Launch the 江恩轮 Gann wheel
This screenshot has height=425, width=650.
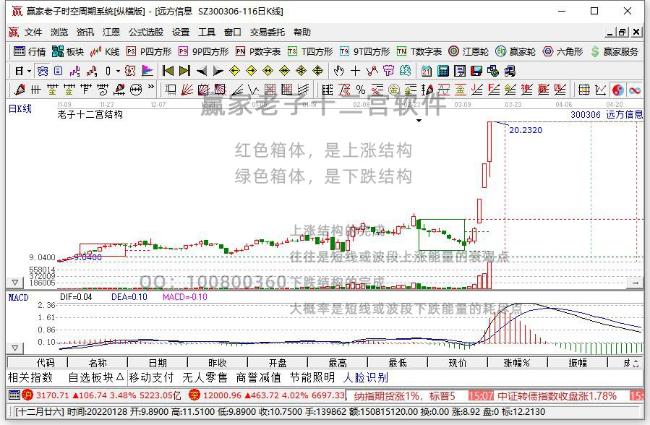point(468,51)
